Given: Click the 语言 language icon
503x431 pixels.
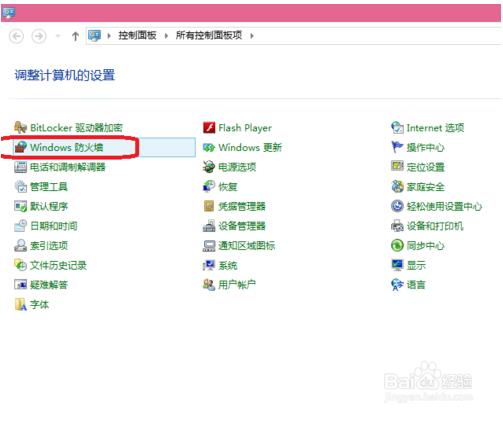Looking at the screenshot, I should point(397,285).
